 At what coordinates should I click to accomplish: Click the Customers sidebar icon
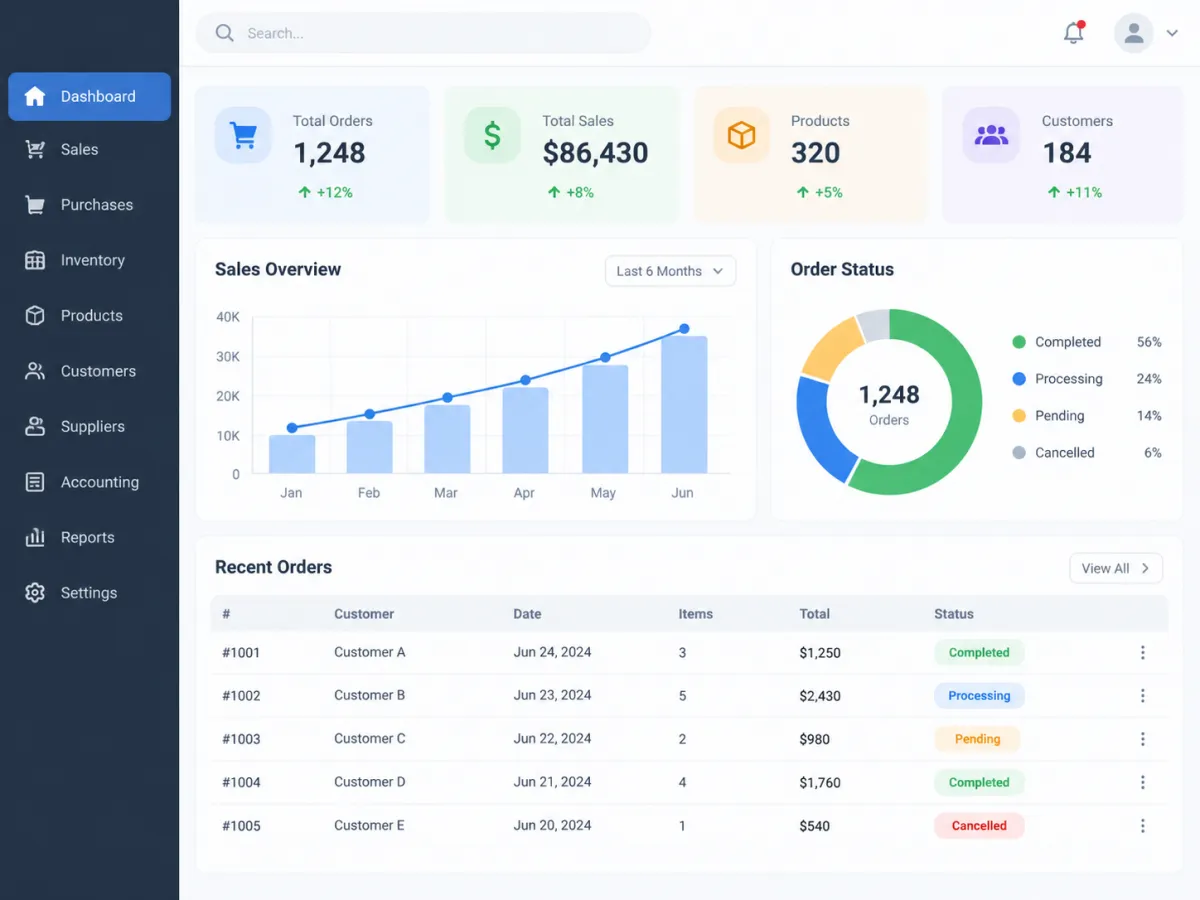click(x=35, y=371)
